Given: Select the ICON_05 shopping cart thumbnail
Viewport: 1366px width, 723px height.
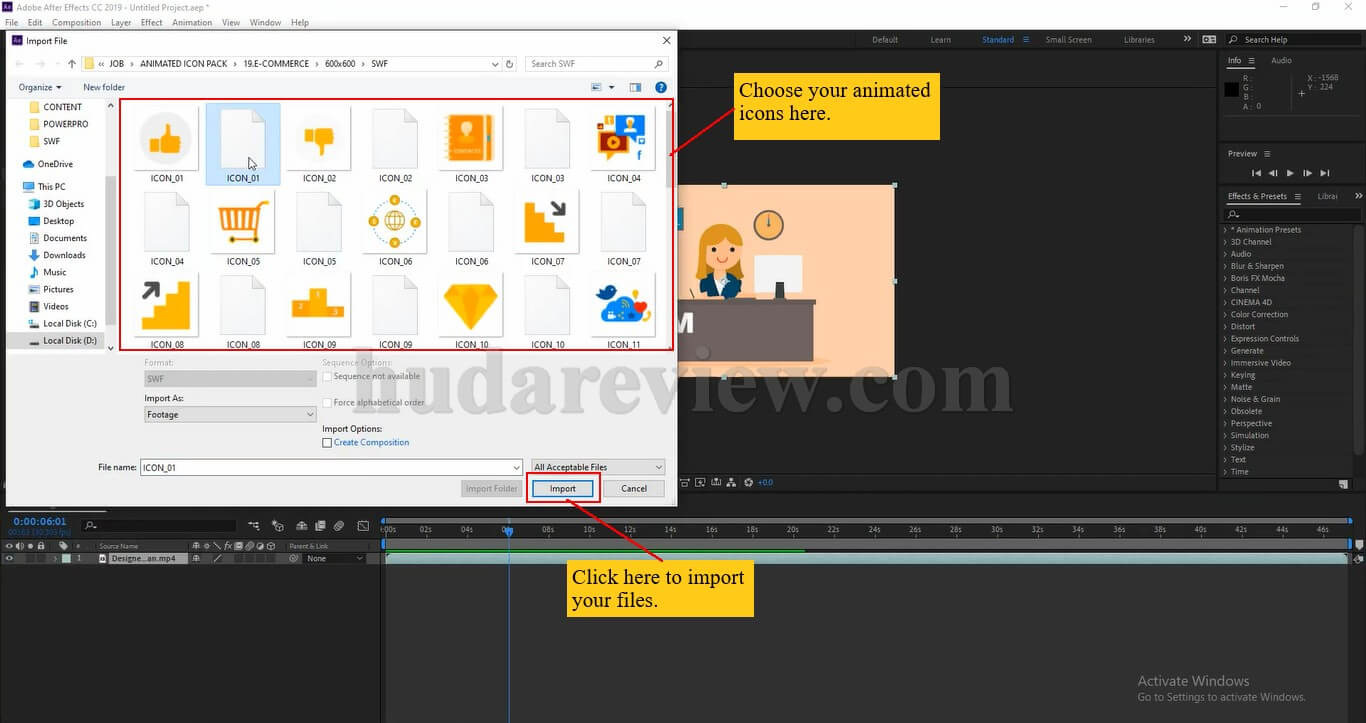Looking at the screenshot, I should [242, 222].
